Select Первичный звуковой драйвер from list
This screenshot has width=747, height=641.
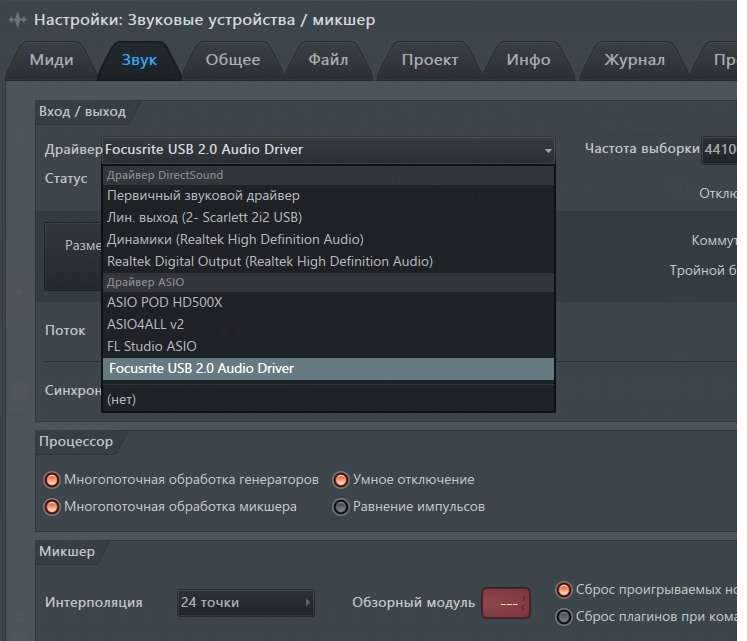point(203,195)
